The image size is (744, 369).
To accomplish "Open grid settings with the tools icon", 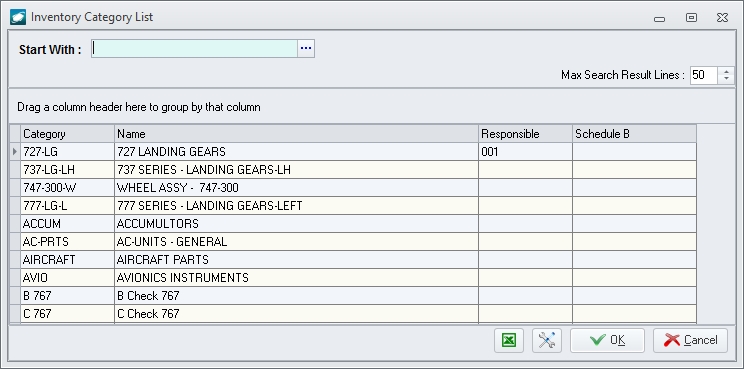I will tap(547, 340).
